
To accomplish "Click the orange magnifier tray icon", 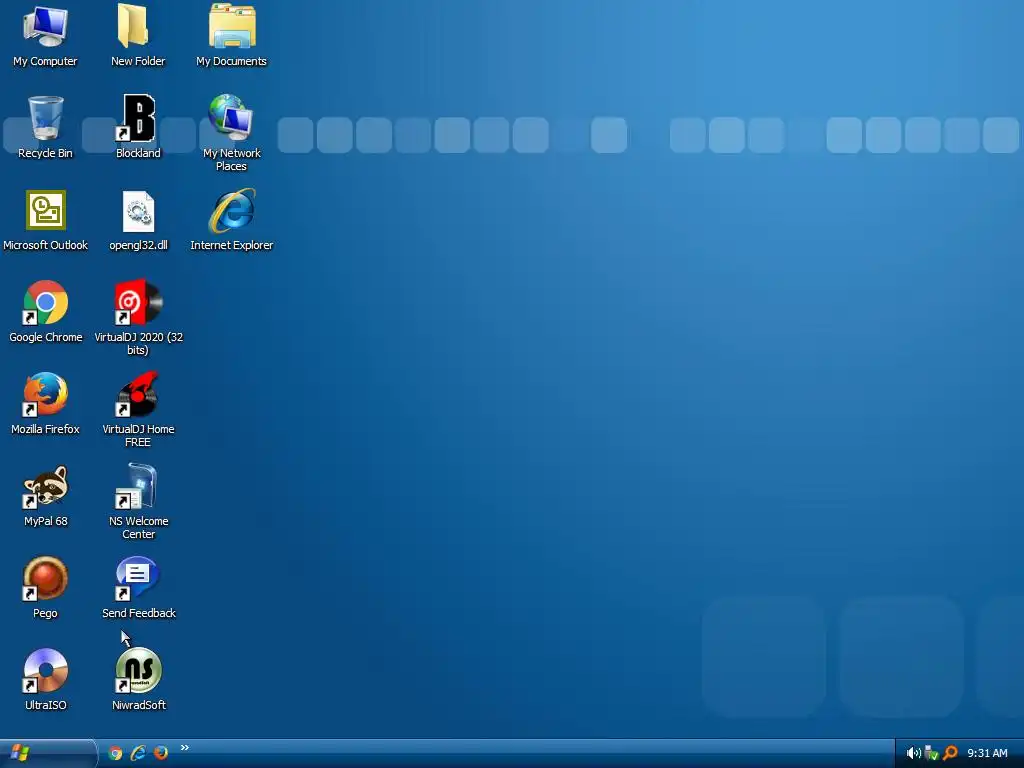I will tap(950, 753).
